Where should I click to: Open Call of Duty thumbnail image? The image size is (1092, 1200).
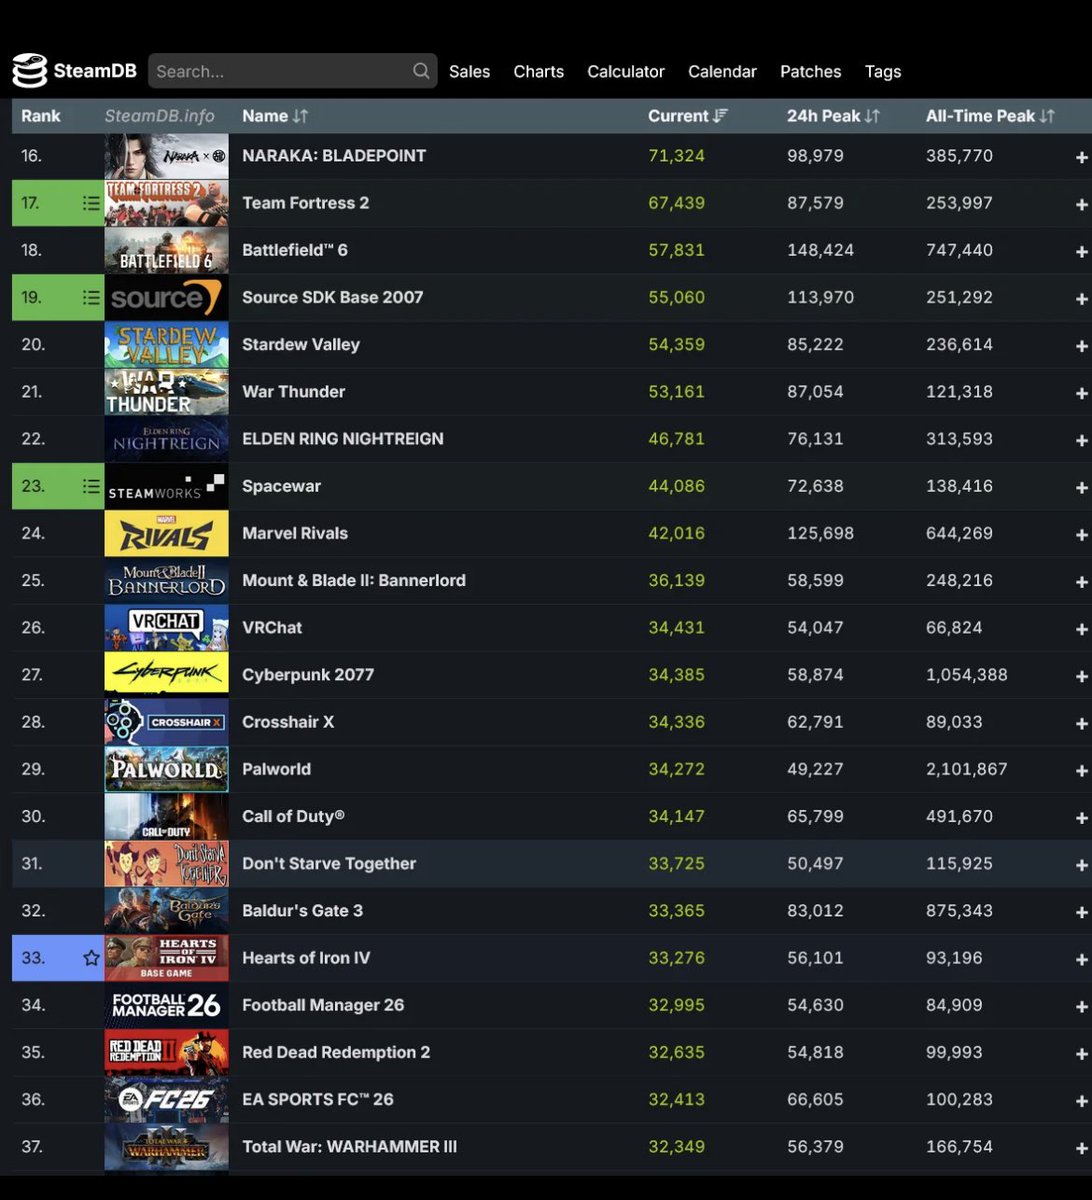(x=166, y=816)
